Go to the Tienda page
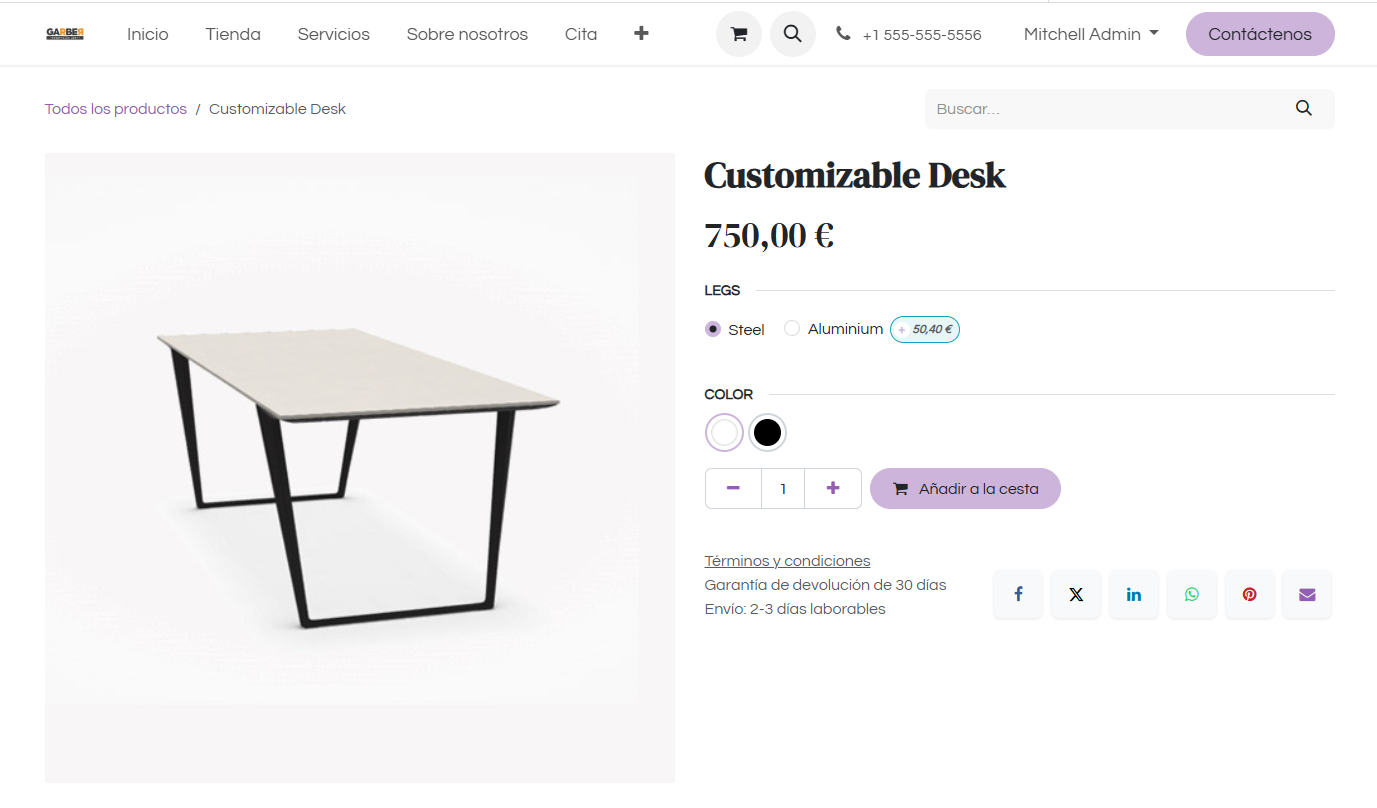The image size is (1377, 808). (232, 33)
